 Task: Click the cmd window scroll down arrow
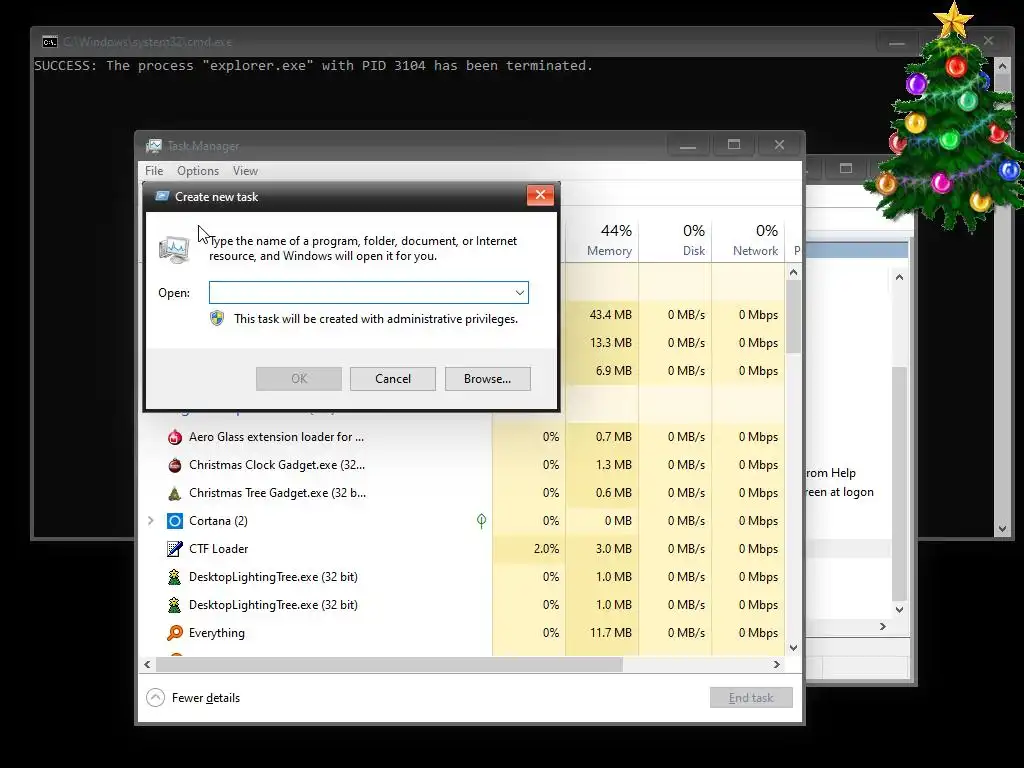click(1002, 529)
